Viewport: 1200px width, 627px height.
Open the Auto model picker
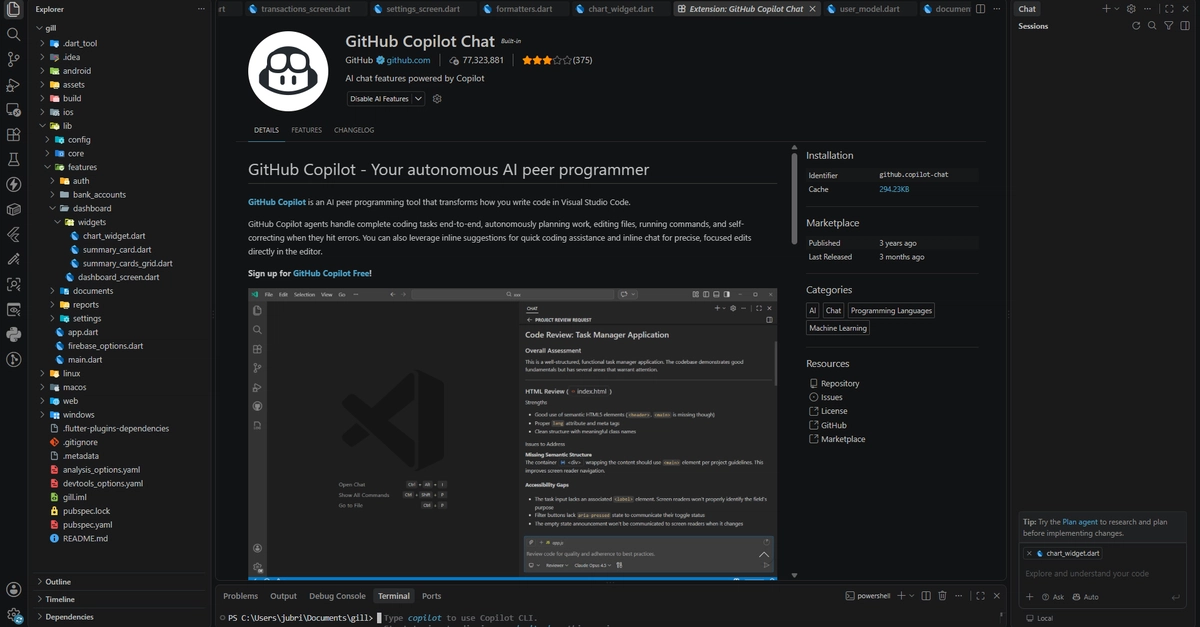1085,597
